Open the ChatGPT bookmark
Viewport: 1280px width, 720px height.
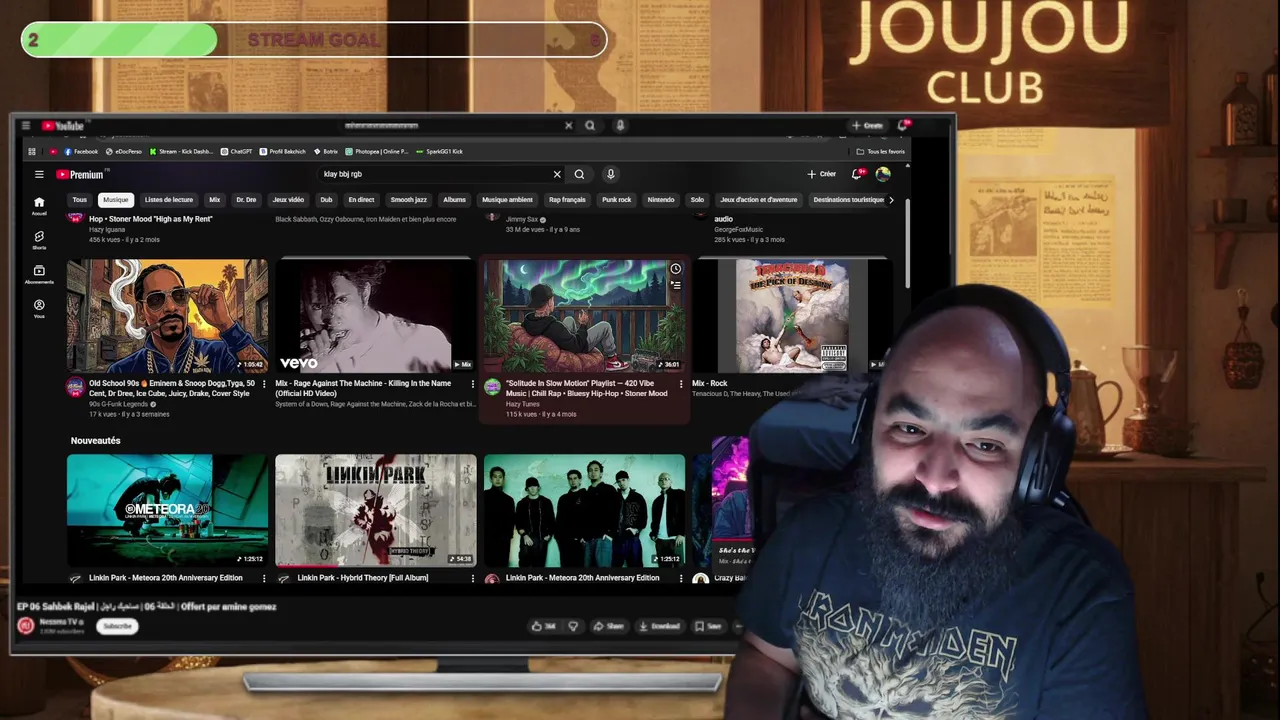coord(236,151)
